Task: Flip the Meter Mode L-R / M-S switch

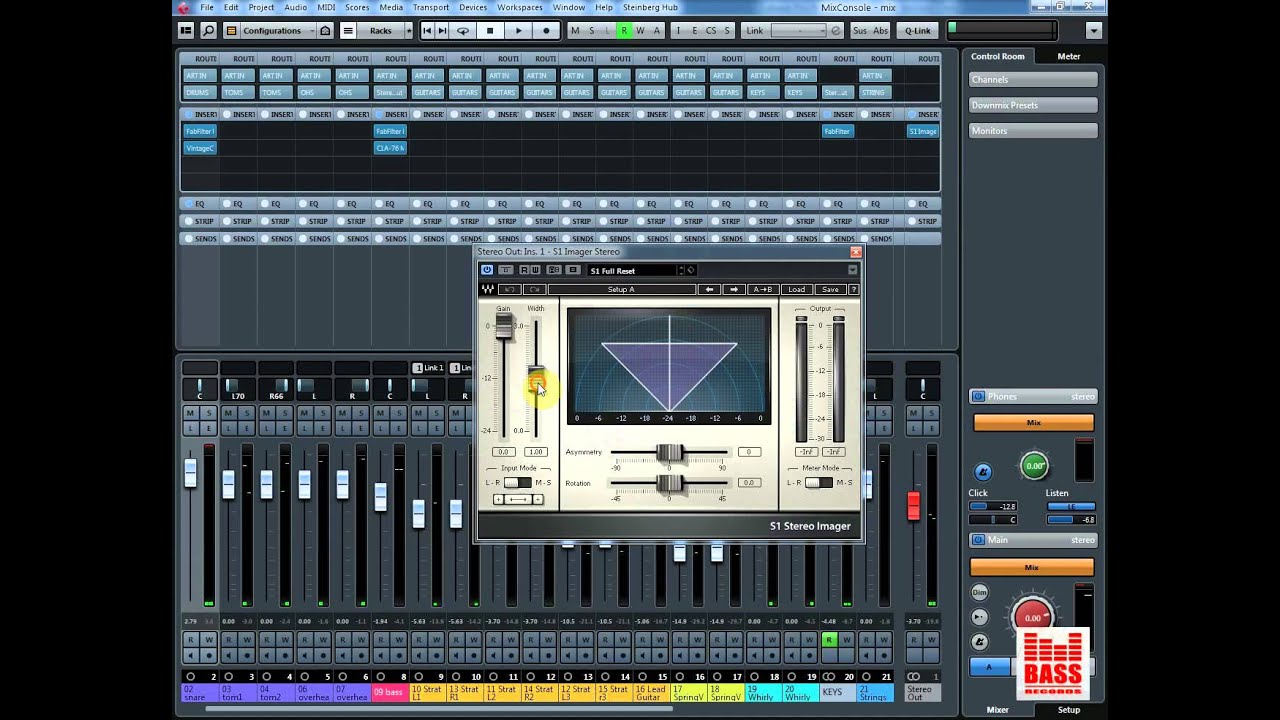Action: click(x=819, y=483)
